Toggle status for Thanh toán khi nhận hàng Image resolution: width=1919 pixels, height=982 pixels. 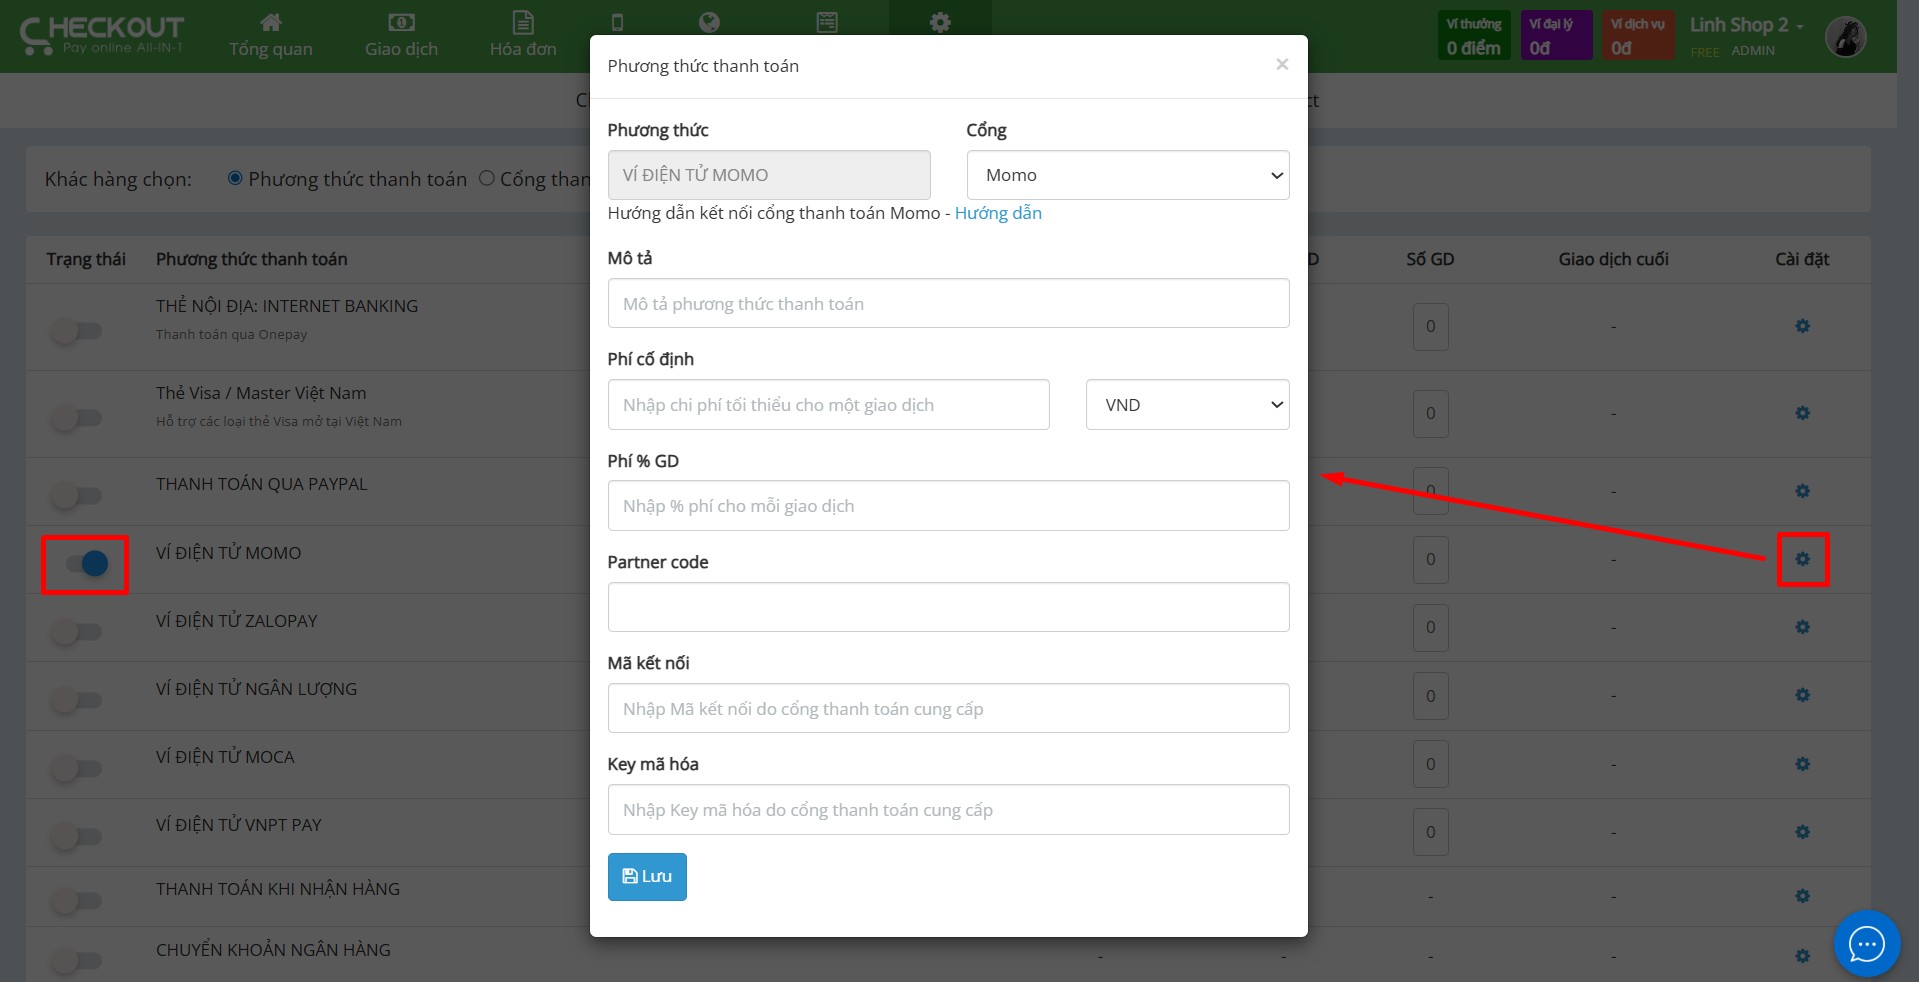(x=77, y=901)
